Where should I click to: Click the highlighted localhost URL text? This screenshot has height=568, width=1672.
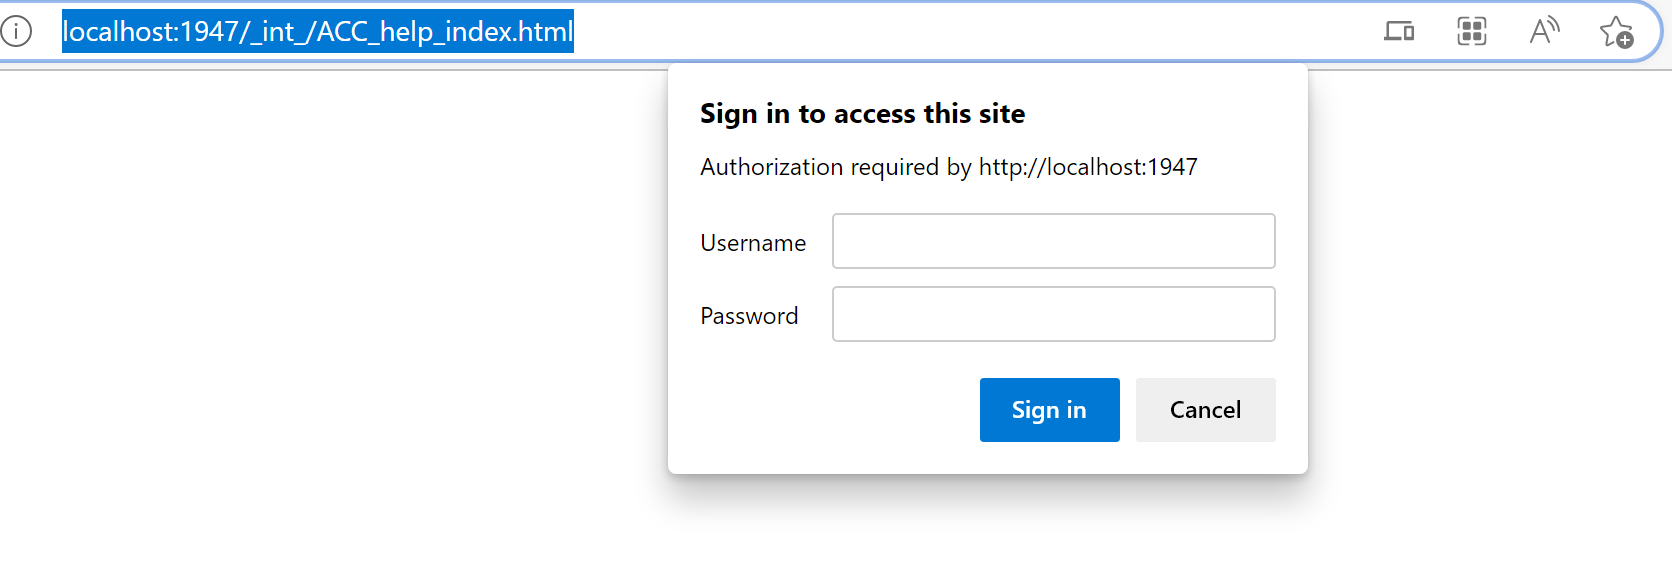pos(317,31)
